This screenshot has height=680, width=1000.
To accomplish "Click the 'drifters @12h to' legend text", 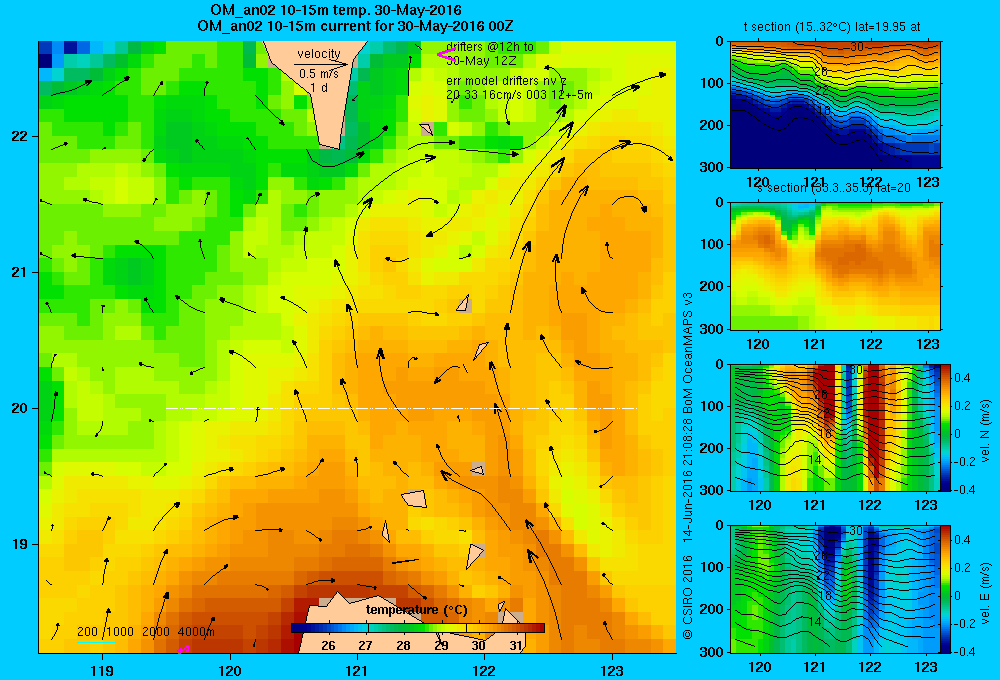I will [x=490, y=47].
